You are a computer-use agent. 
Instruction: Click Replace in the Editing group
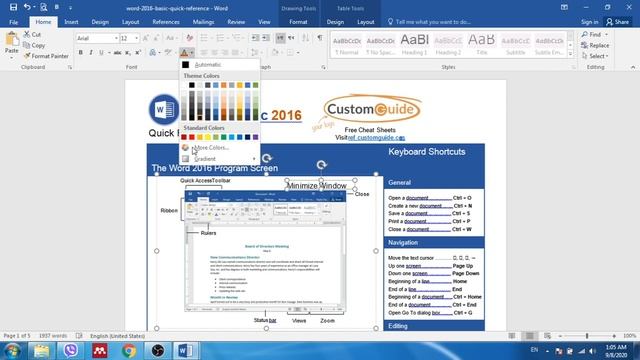[595, 45]
